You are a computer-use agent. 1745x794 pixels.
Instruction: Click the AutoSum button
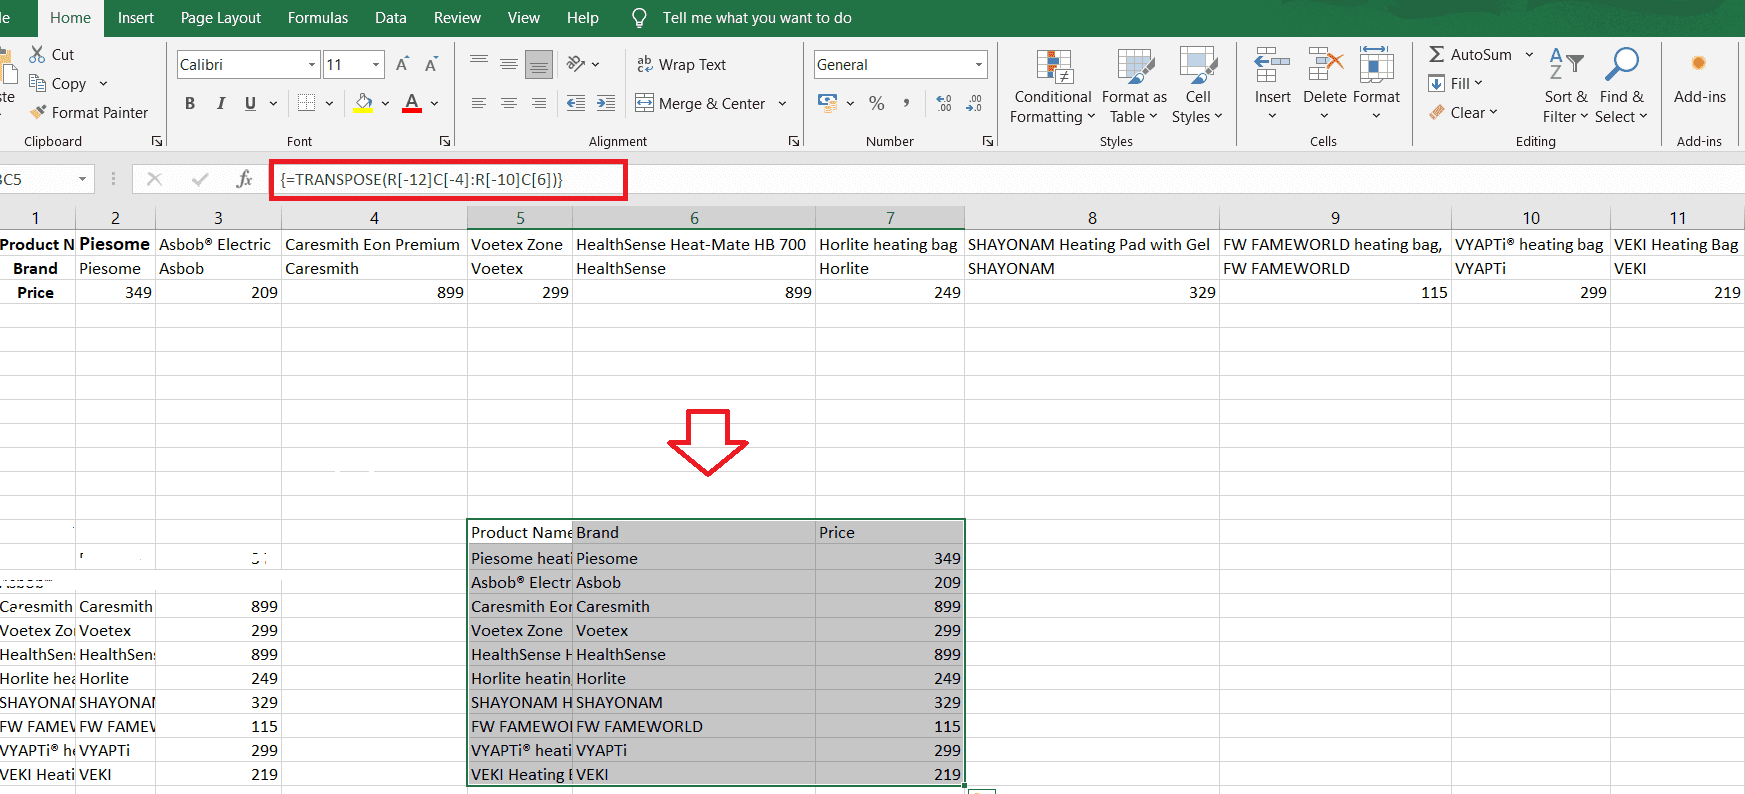(1470, 54)
